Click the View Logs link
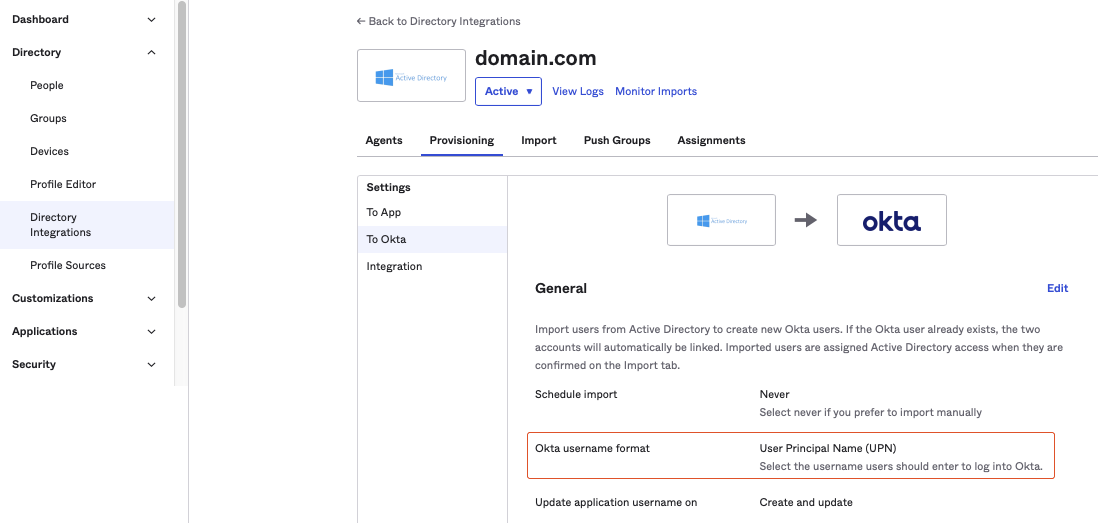 (x=578, y=91)
